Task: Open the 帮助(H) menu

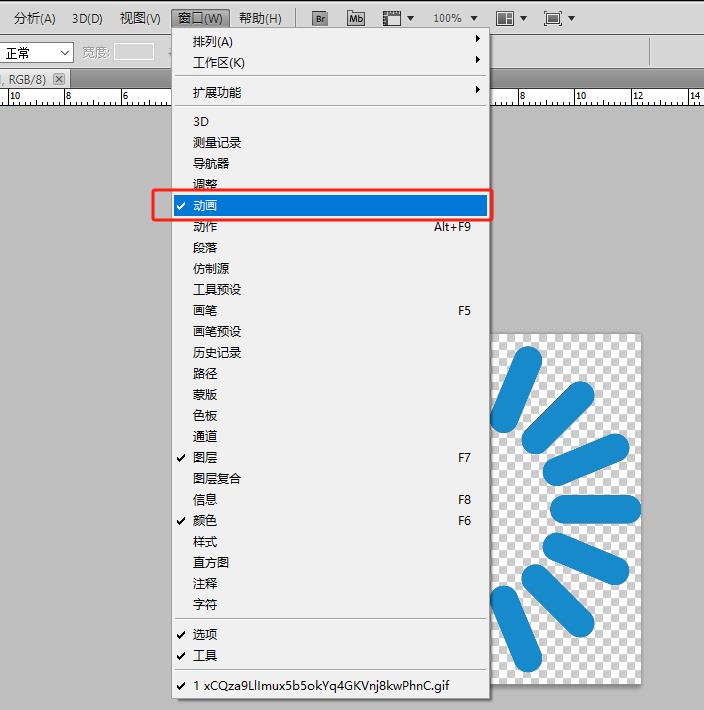Action: [x=260, y=19]
